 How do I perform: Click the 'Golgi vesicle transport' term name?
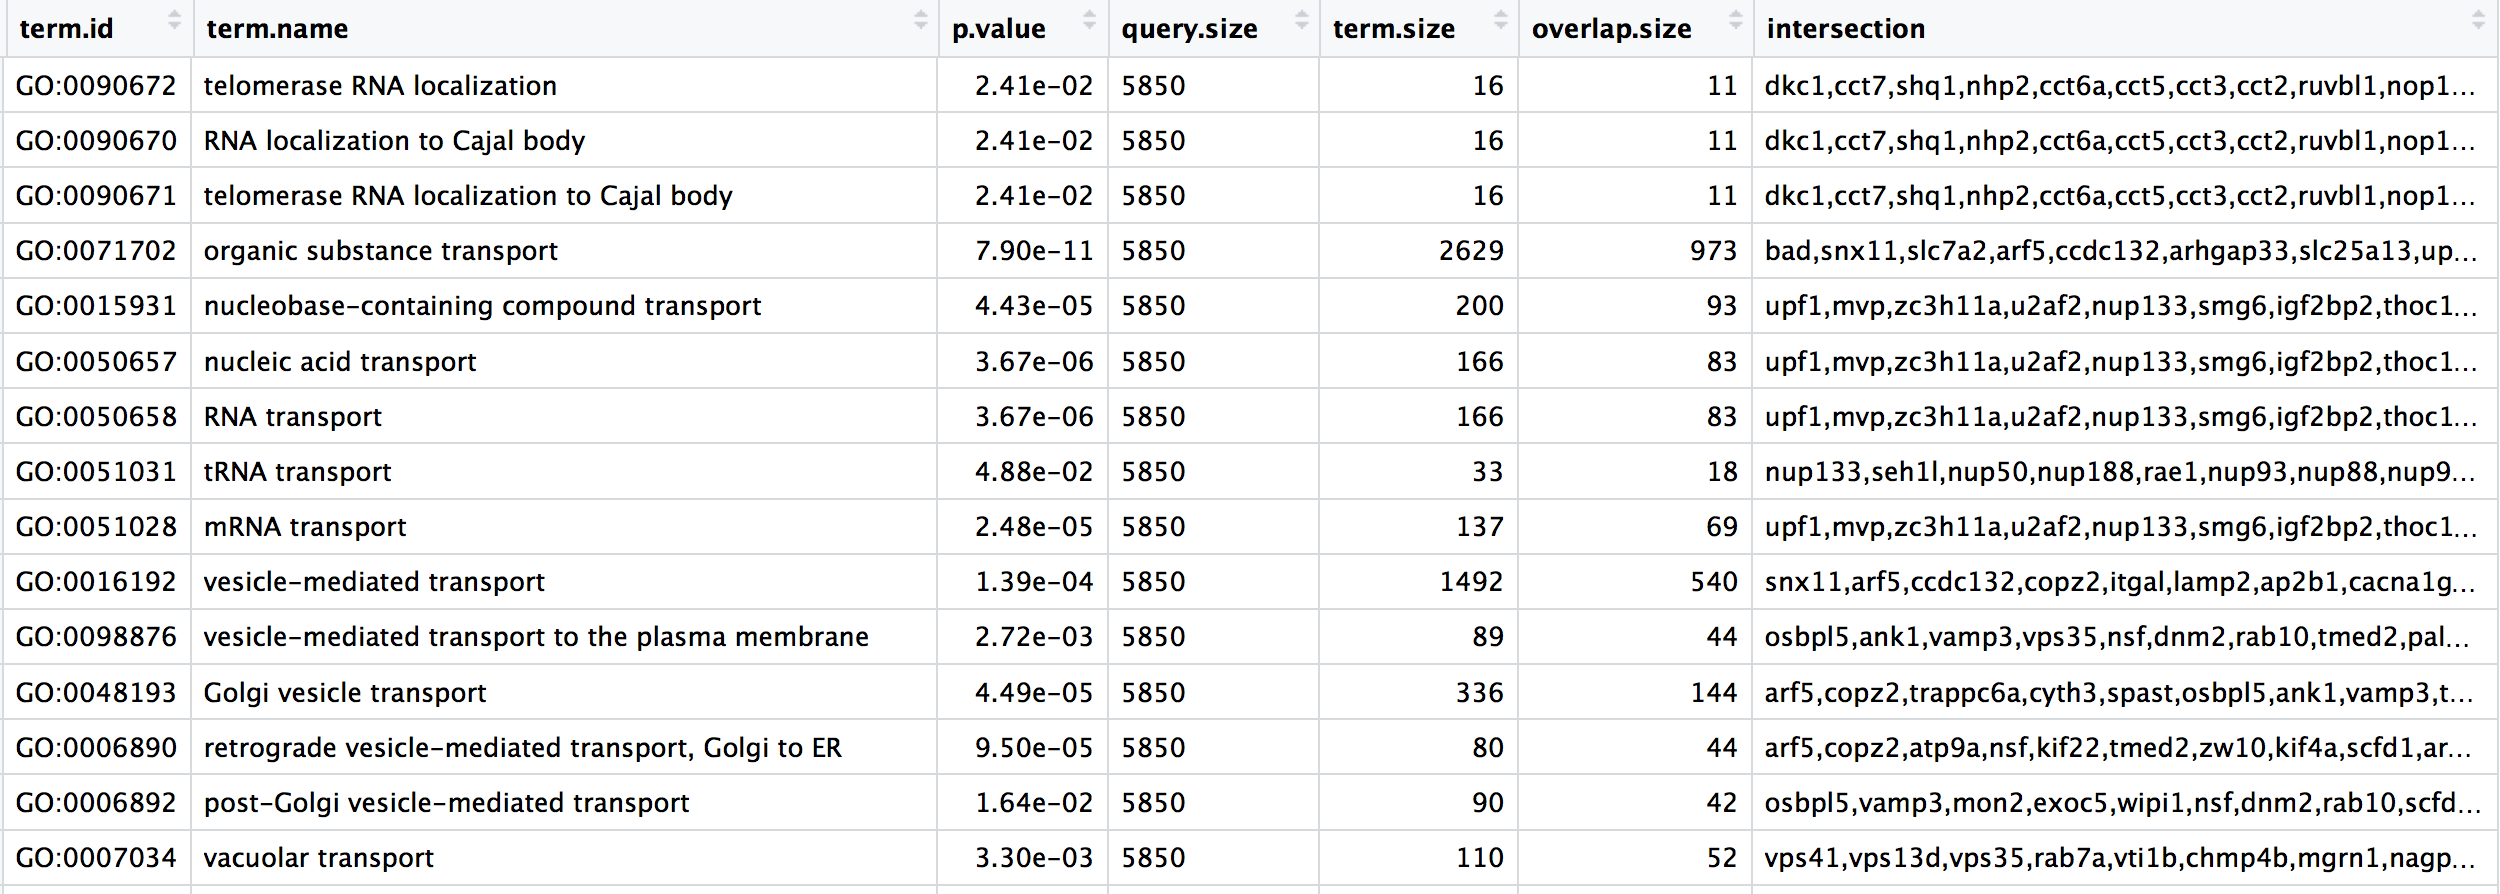(x=345, y=693)
